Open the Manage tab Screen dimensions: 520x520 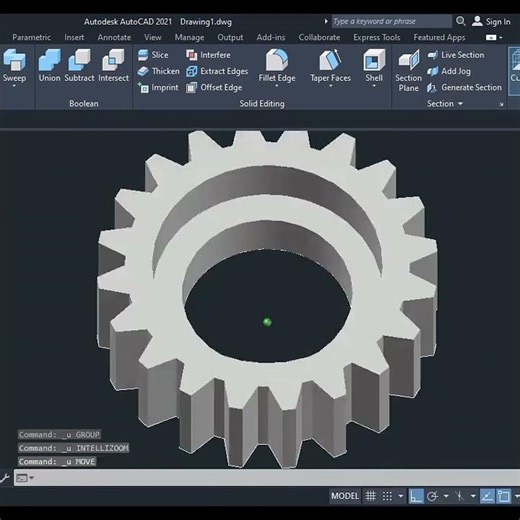click(189, 37)
